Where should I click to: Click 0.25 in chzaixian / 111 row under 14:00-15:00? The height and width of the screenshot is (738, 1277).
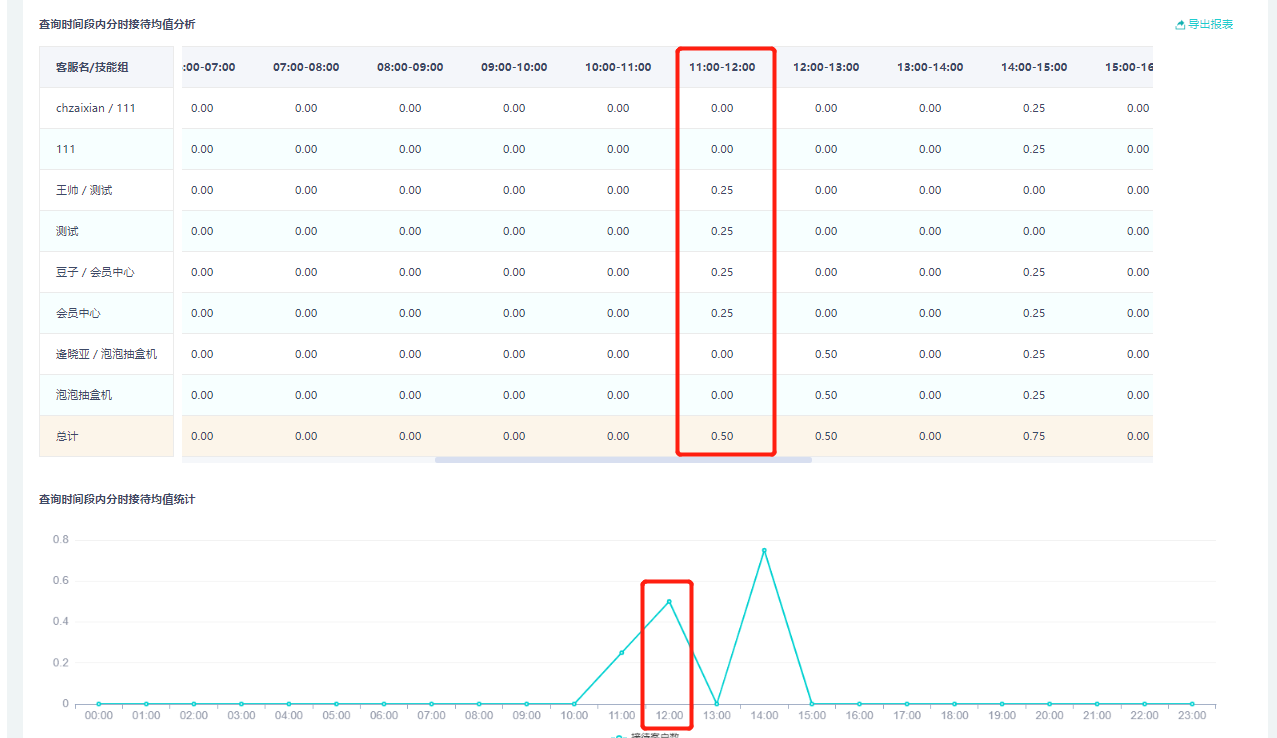[1034, 108]
